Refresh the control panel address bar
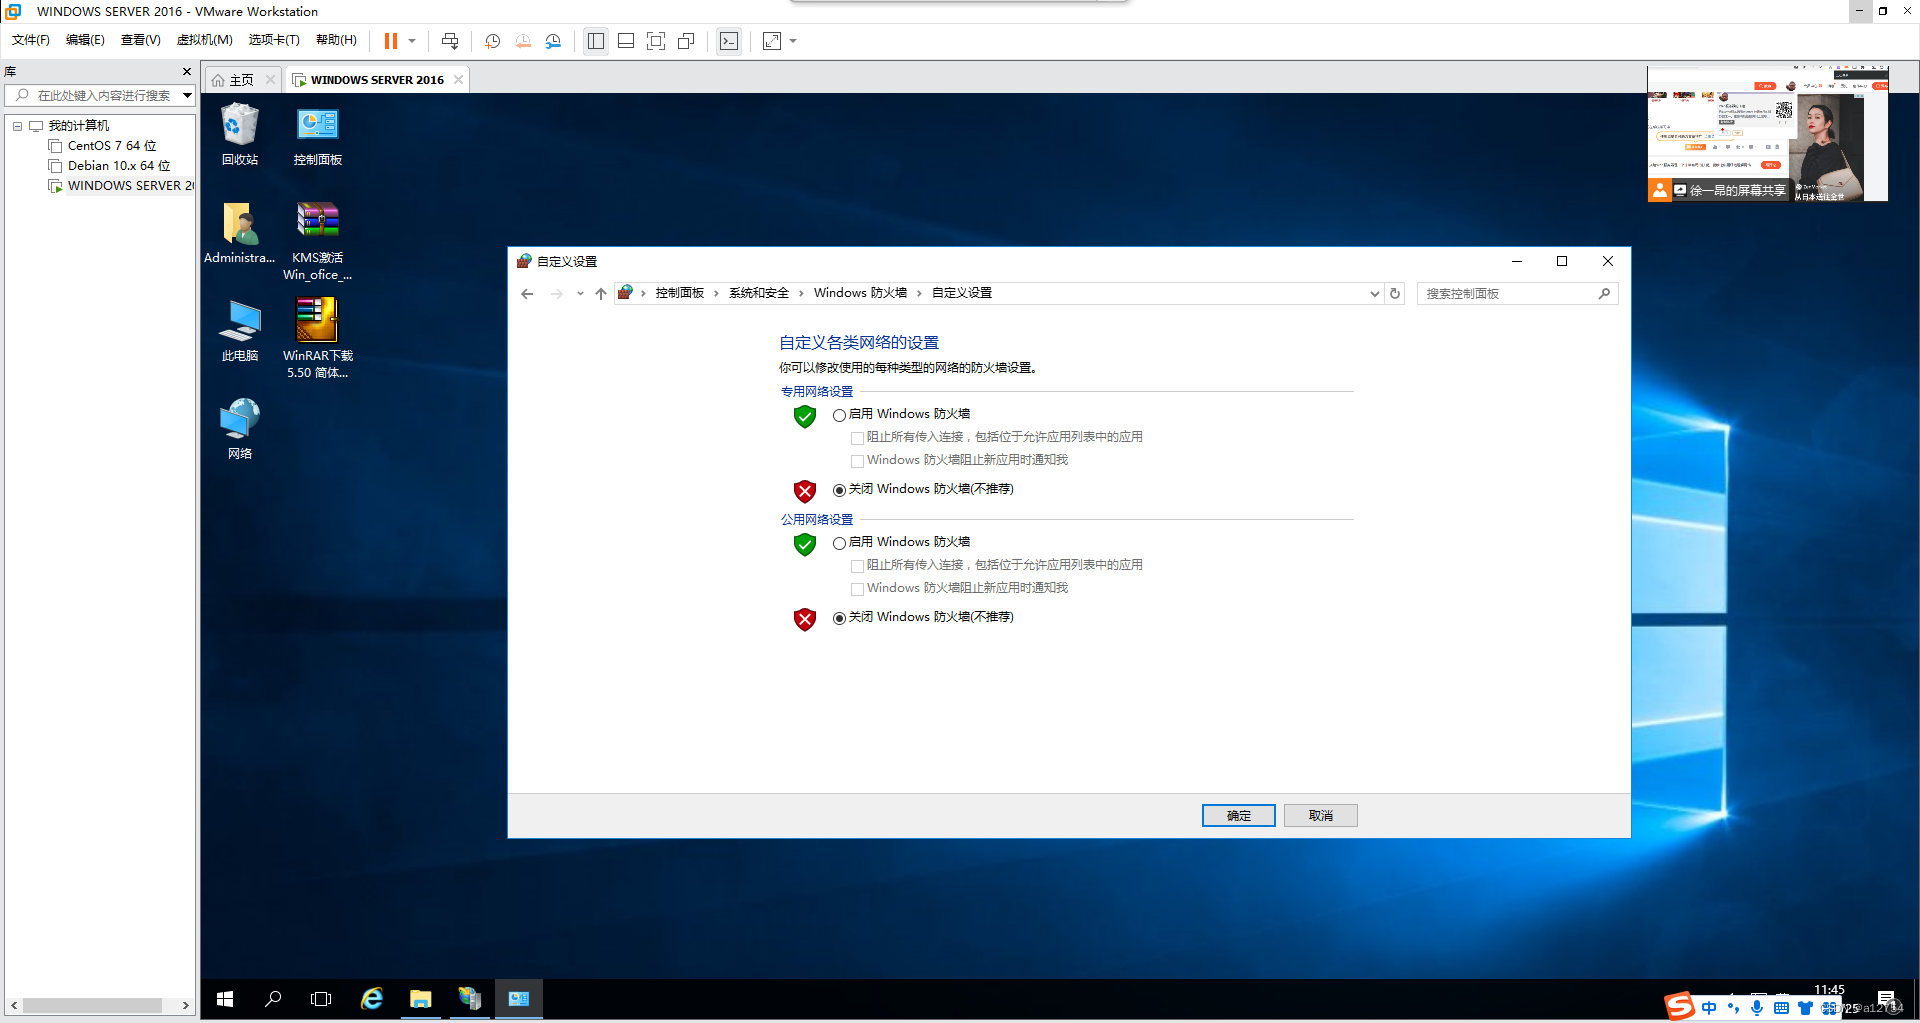The width and height of the screenshot is (1920, 1023). coord(1395,294)
